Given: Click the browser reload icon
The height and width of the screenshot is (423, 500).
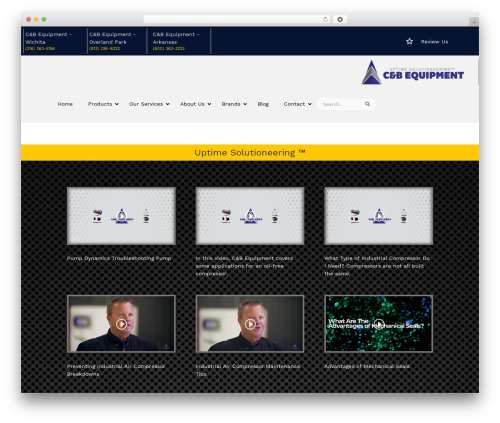Looking at the screenshot, I should point(325,19).
